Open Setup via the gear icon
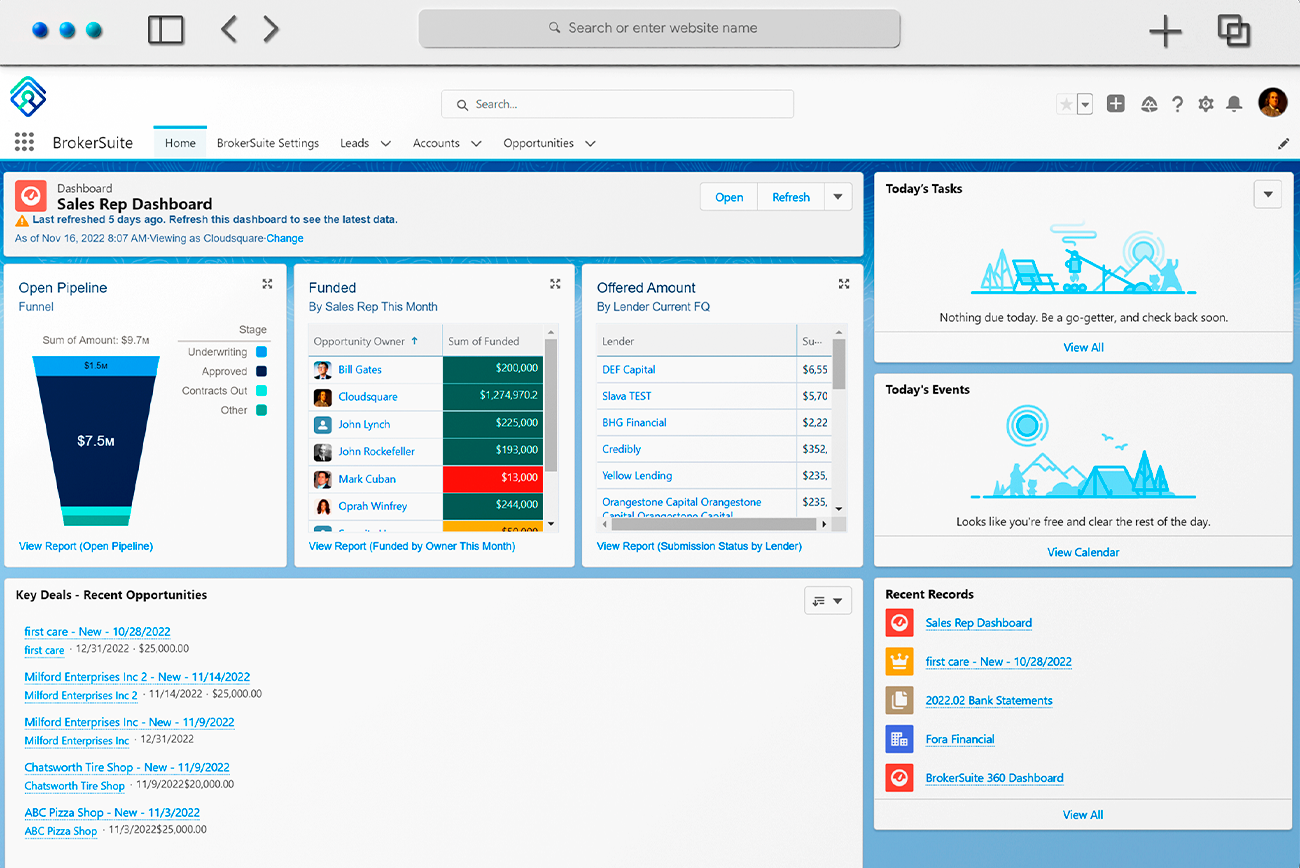Screen dimensions: 1300x868 tap(1205, 103)
